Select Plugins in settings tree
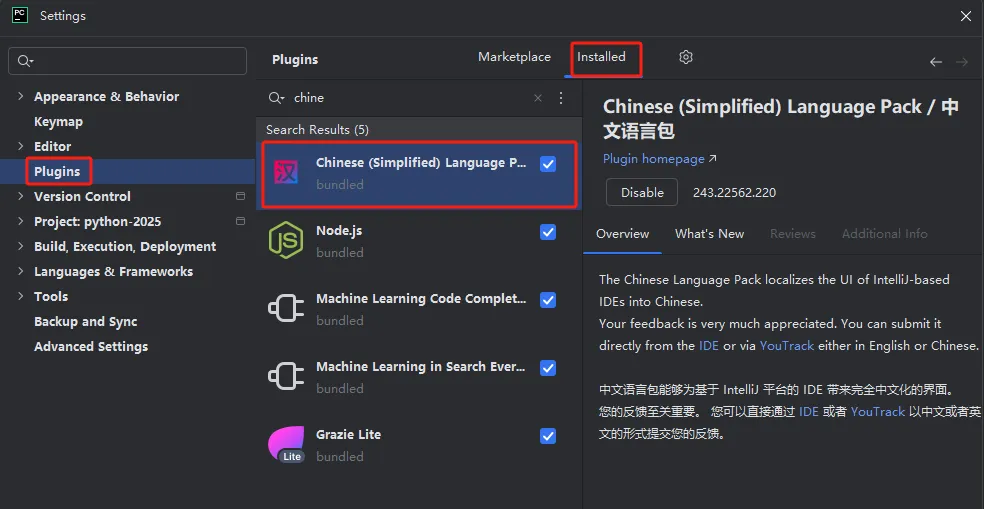 (x=57, y=171)
